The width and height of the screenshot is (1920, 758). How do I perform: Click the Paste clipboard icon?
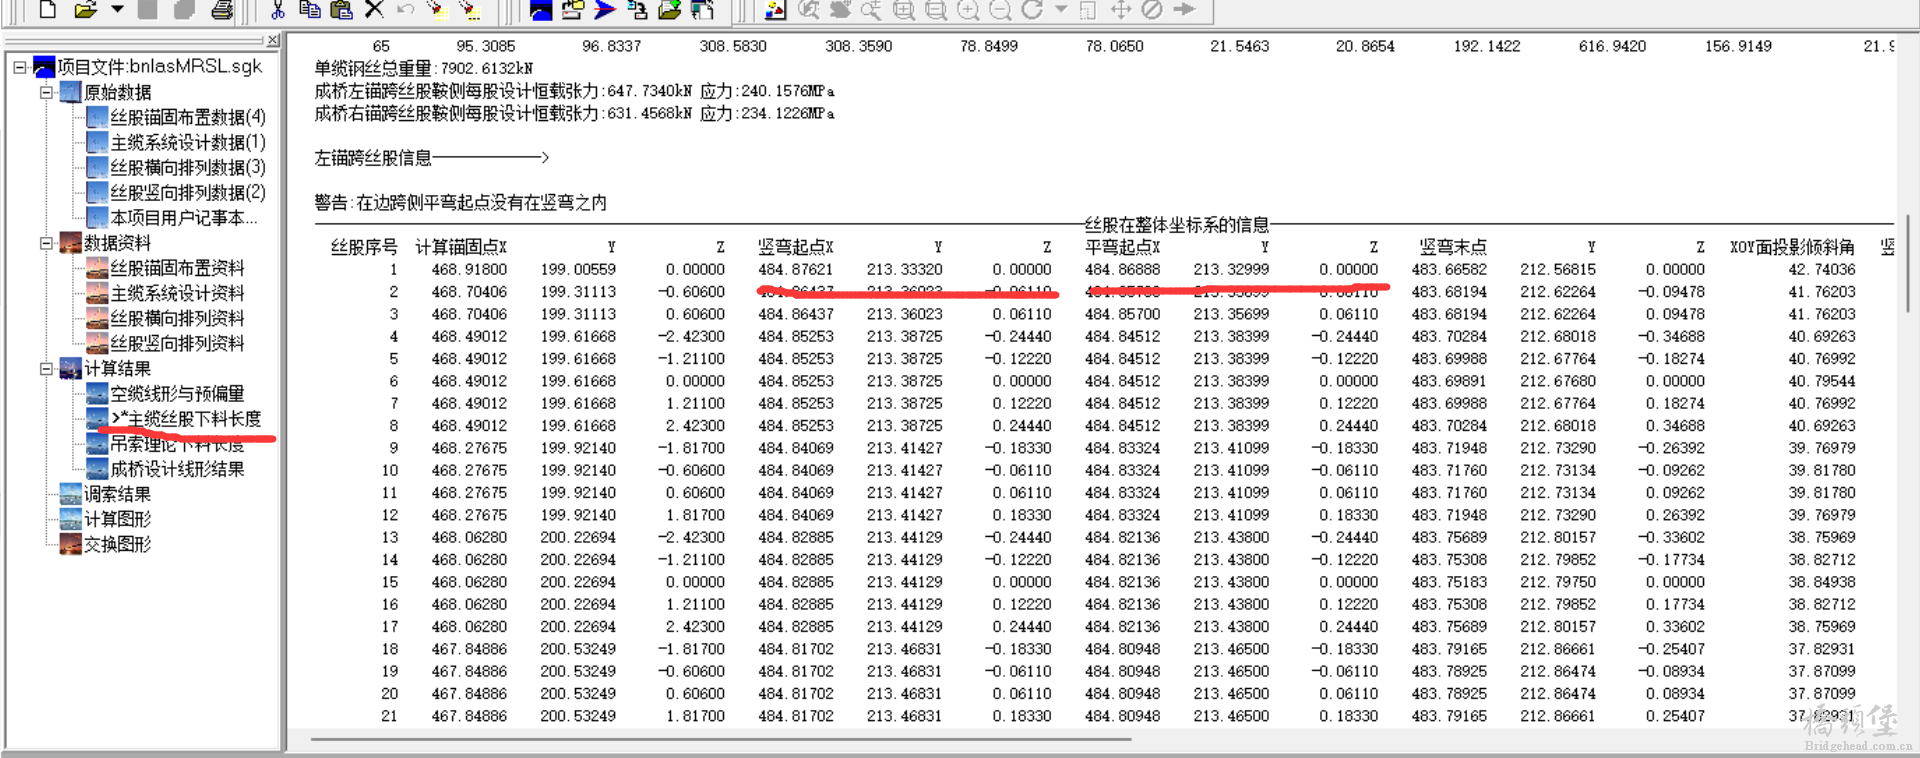tap(342, 10)
